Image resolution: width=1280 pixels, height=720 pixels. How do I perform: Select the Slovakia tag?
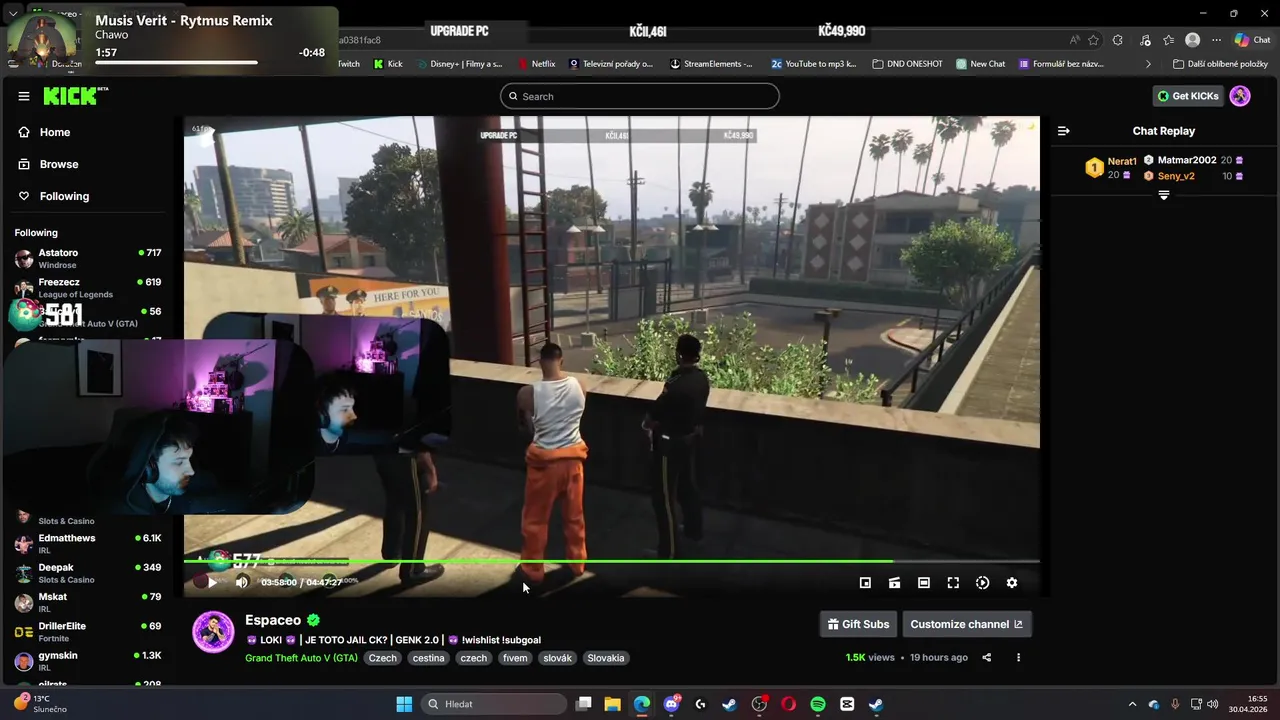pyautogui.click(x=606, y=658)
